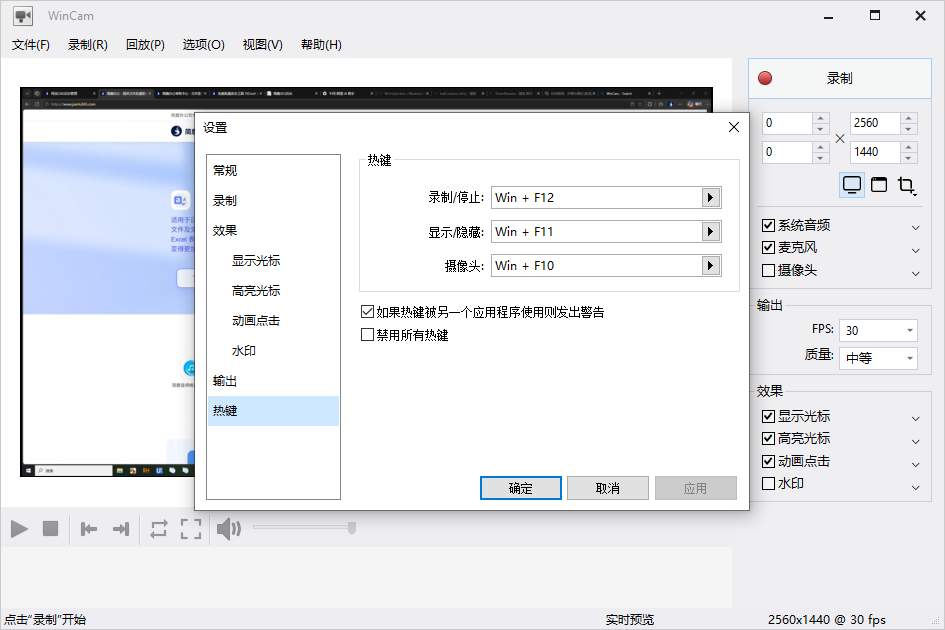Toggle fullscreen preview icon
This screenshot has width=945, height=630.
[191, 529]
